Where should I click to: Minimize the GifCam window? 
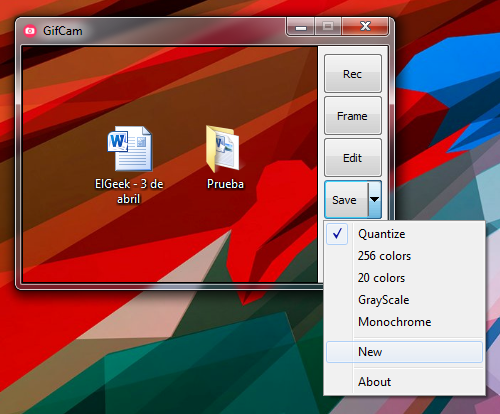coord(301,26)
